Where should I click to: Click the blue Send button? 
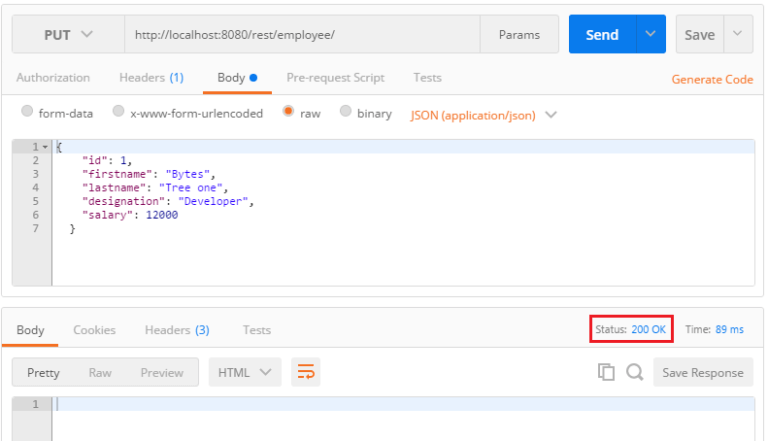[602, 34]
